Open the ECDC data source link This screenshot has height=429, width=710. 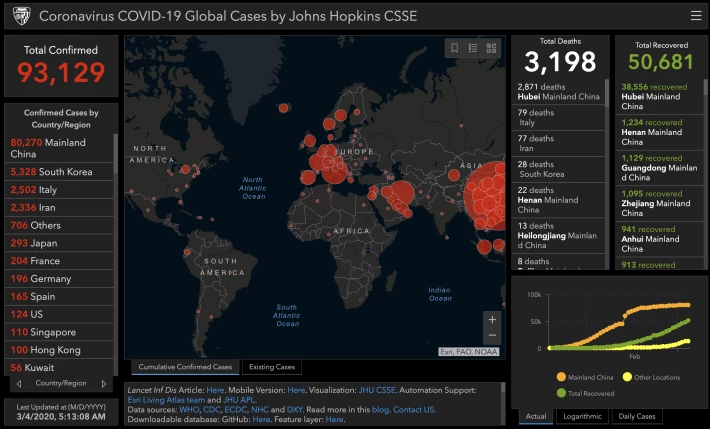pyautogui.click(x=235, y=410)
